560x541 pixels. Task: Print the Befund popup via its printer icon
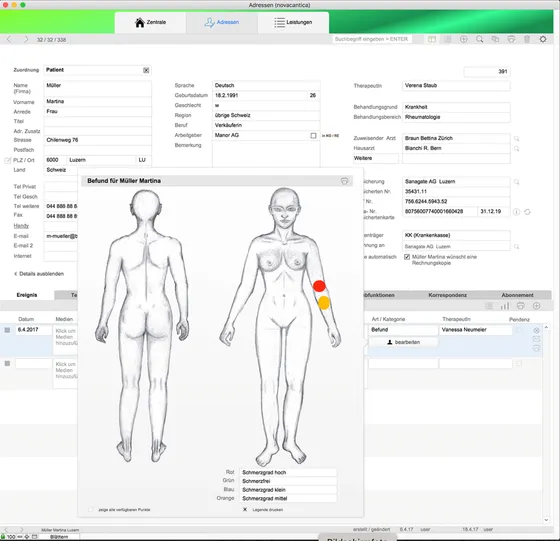tap(344, 181)
